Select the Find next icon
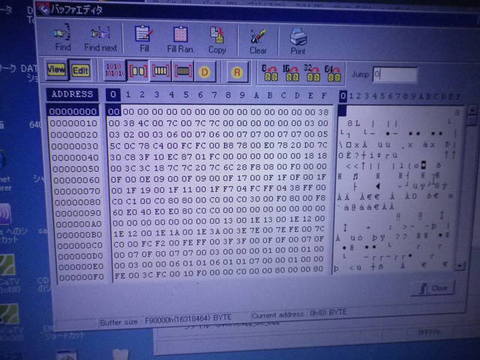 [x=100, y=39]
